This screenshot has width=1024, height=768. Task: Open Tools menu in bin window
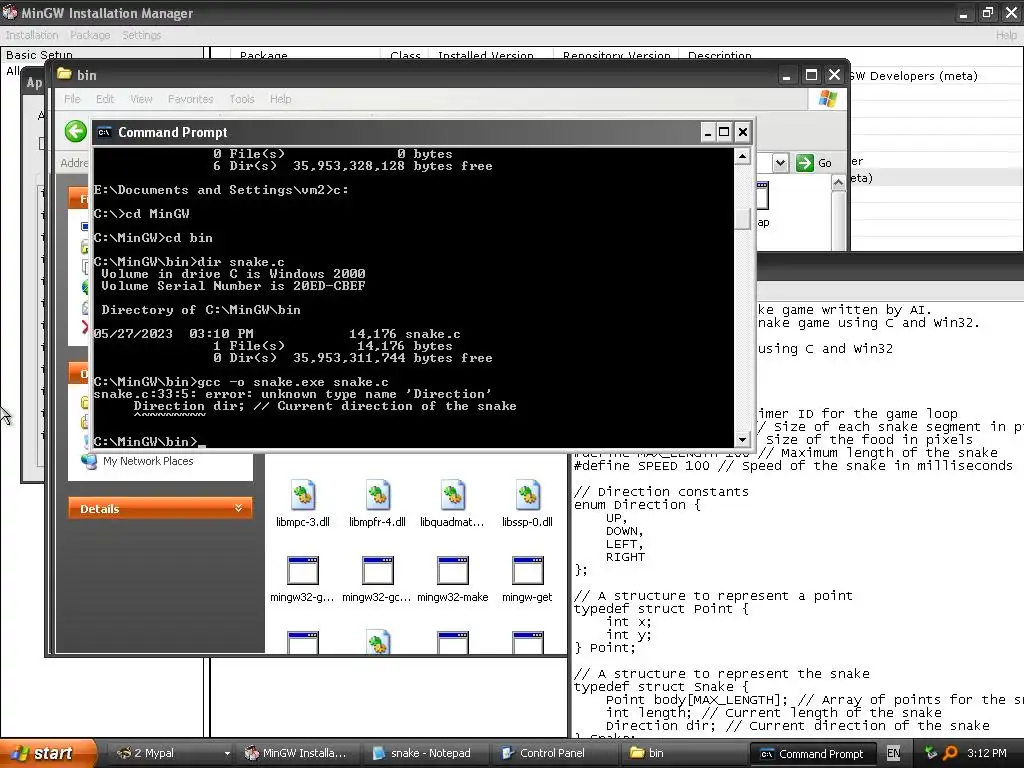(242, 99)
